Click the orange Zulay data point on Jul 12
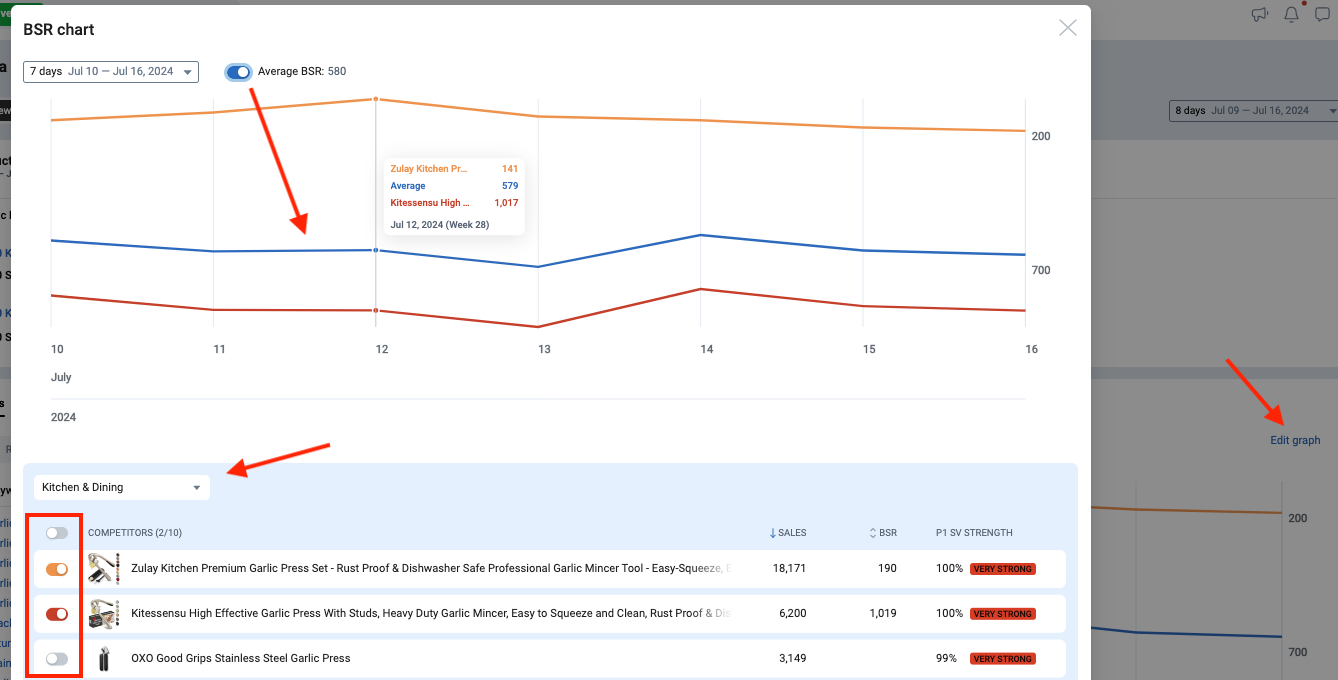The width and height of the screenshot is (1338, 680). (x=376, y=99)
